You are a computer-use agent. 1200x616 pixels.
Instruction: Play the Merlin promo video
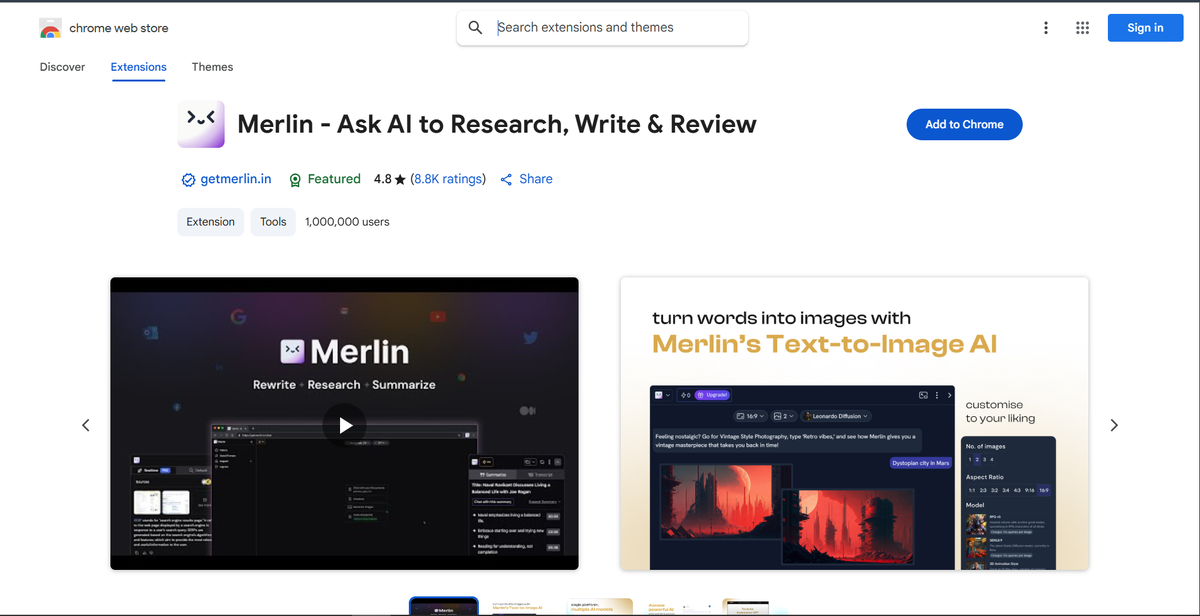[x=345, y=425]
